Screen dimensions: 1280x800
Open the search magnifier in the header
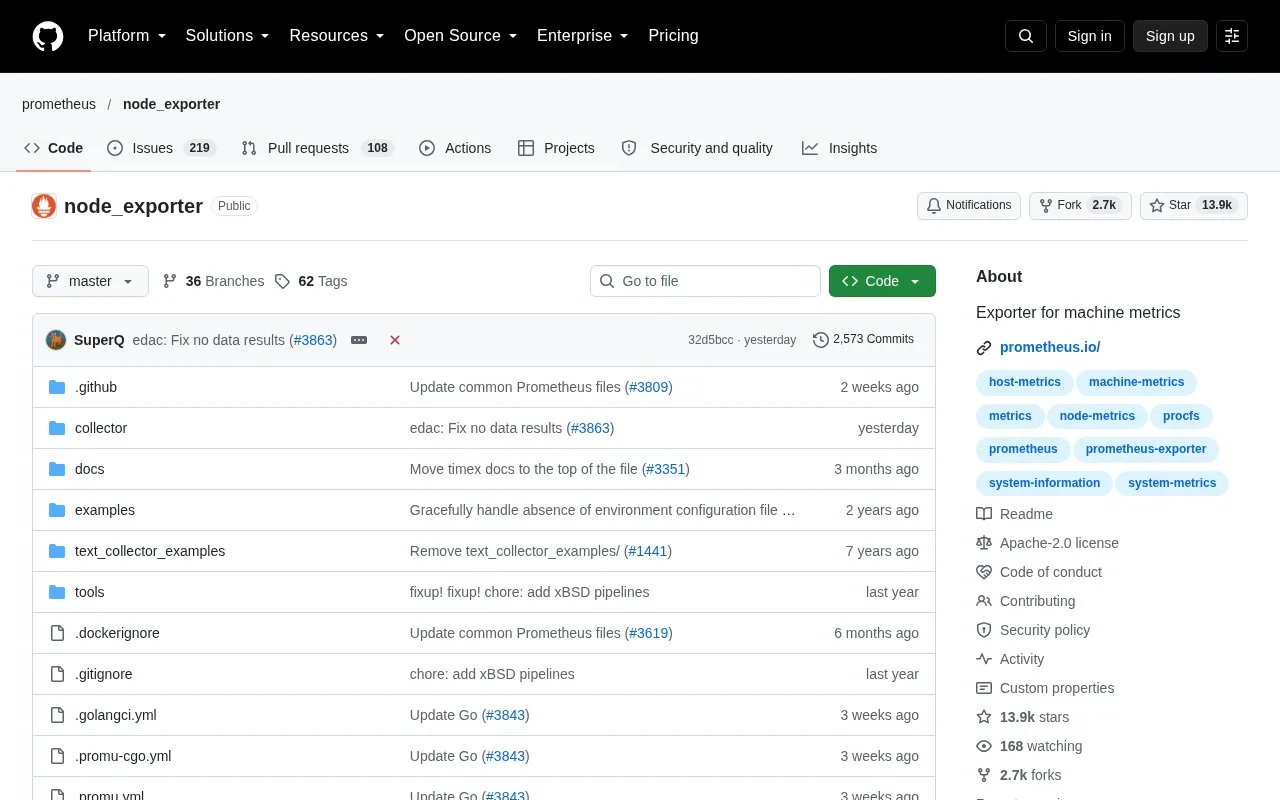(x=1026, y=36)
